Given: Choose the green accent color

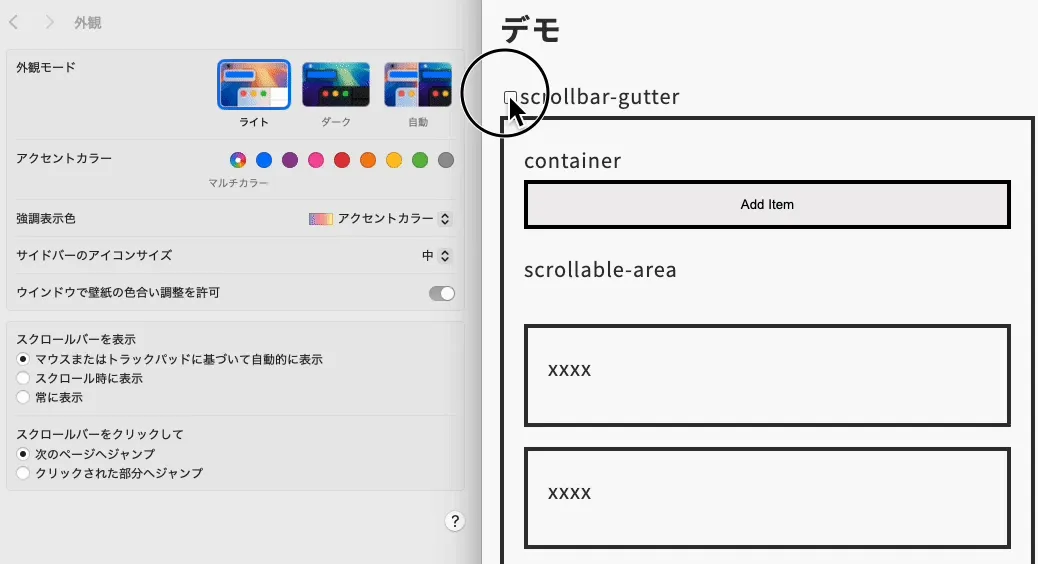Looking at the screenshot, I should point(420,160).
